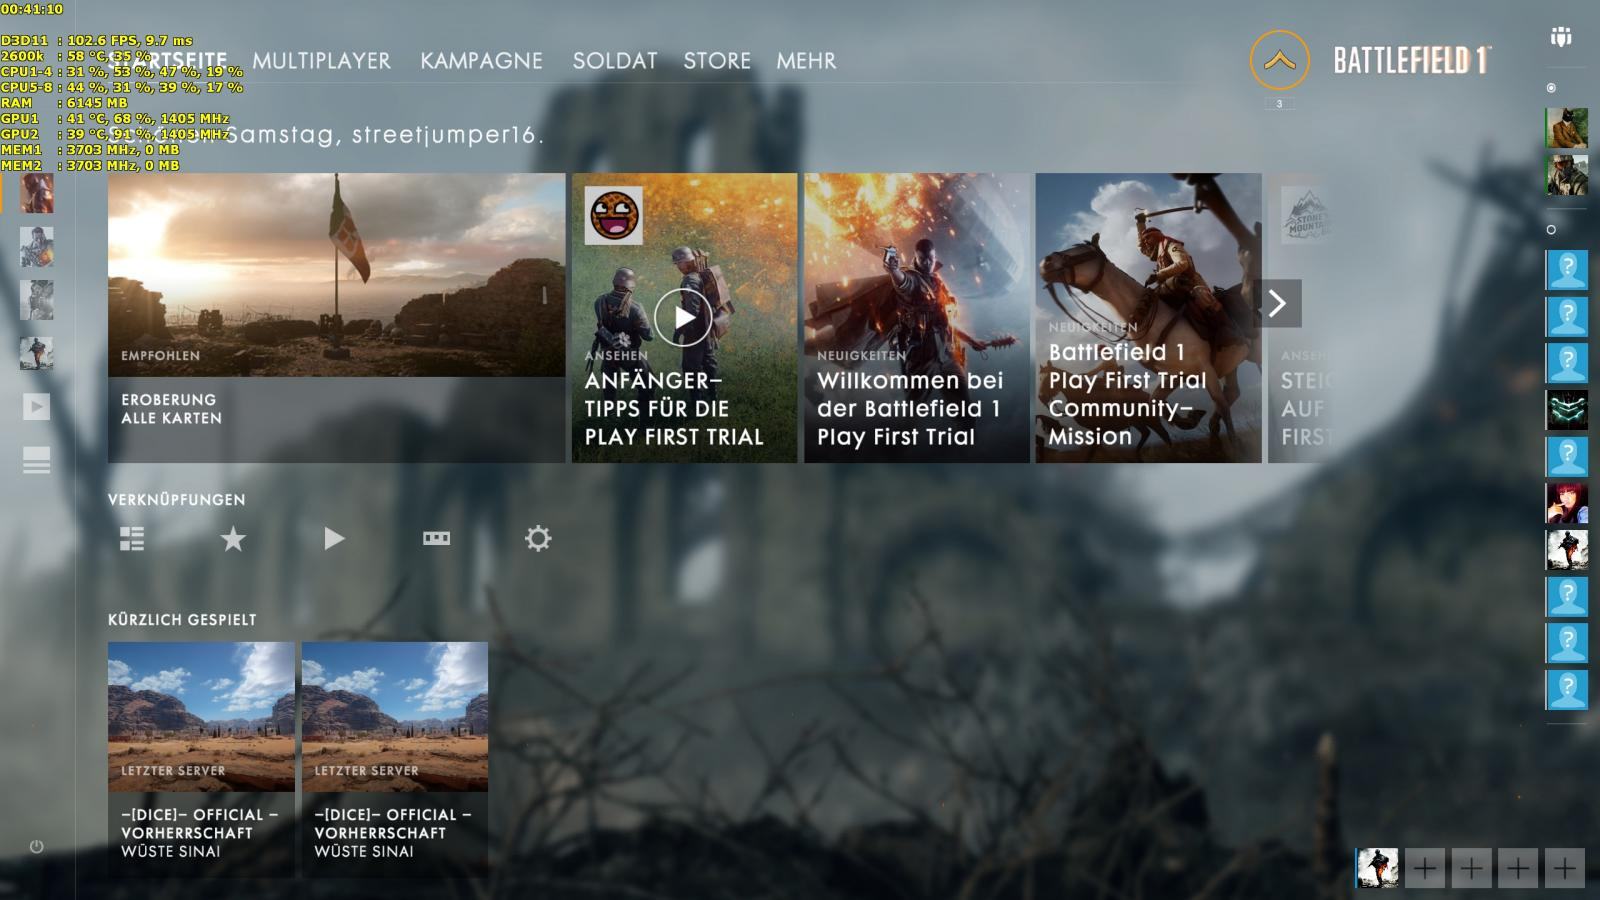Switch to the Battlefield 4 game icon

click(x=37, y=247)
